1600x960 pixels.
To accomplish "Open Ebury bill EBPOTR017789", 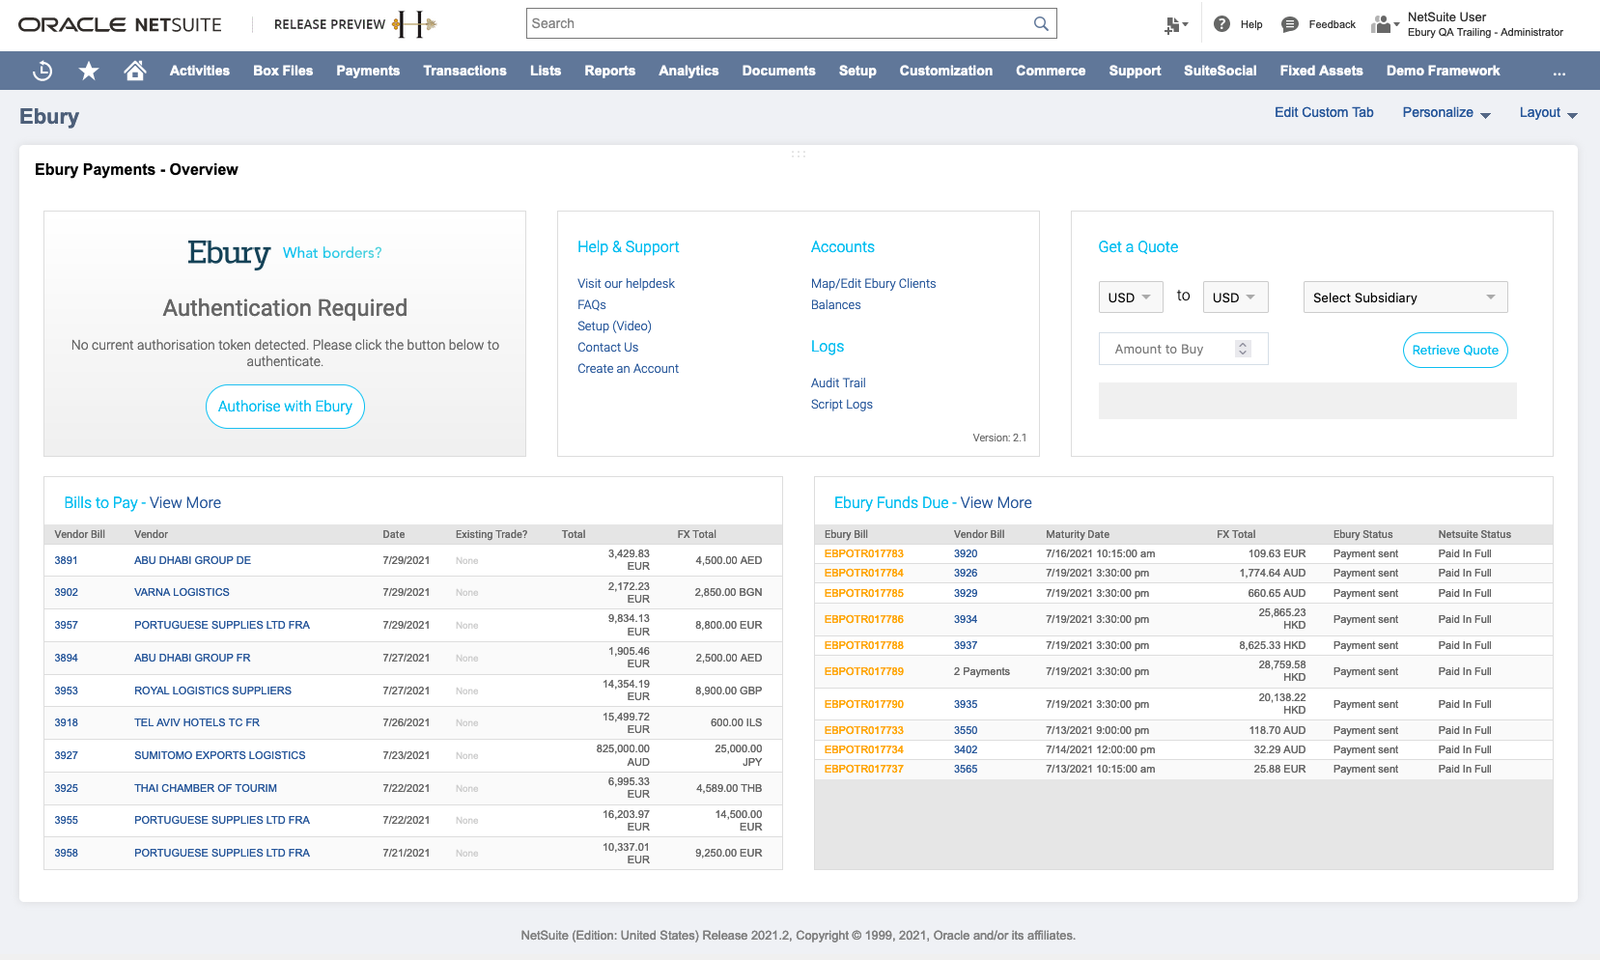I will (x=864, y=671).
